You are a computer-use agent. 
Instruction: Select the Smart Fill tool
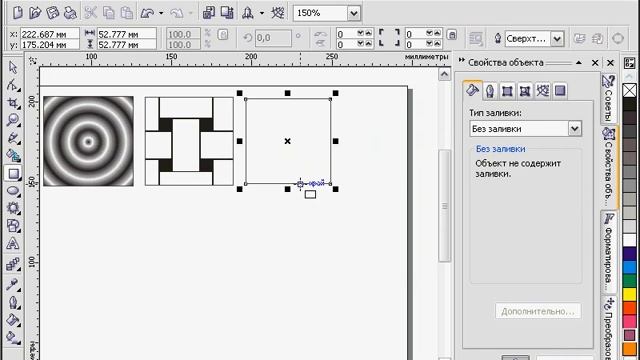[13, 156]
